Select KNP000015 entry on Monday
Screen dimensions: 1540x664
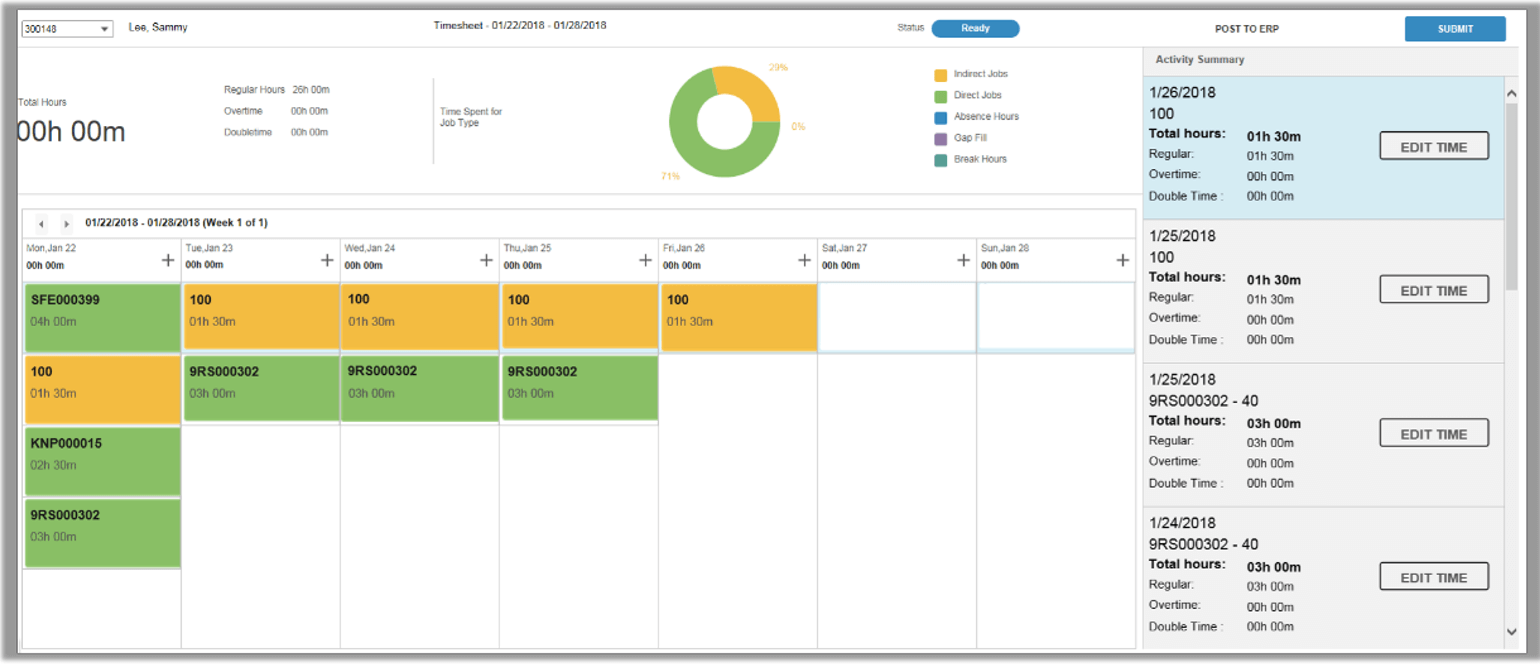[102, 460]
